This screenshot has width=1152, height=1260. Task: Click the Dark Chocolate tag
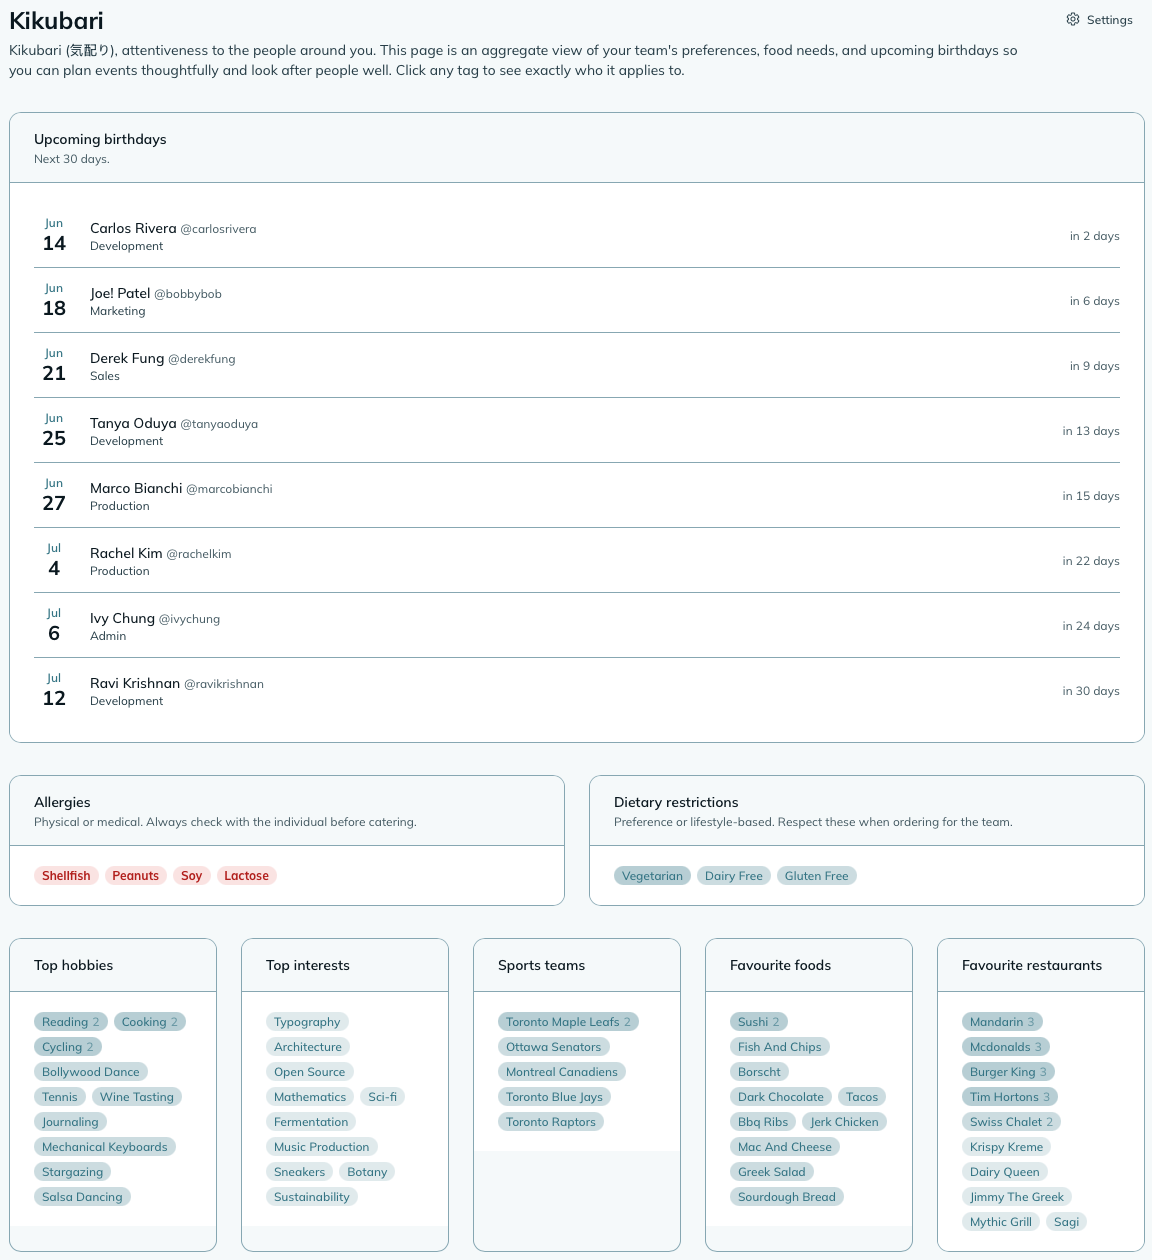(781, 1097)
